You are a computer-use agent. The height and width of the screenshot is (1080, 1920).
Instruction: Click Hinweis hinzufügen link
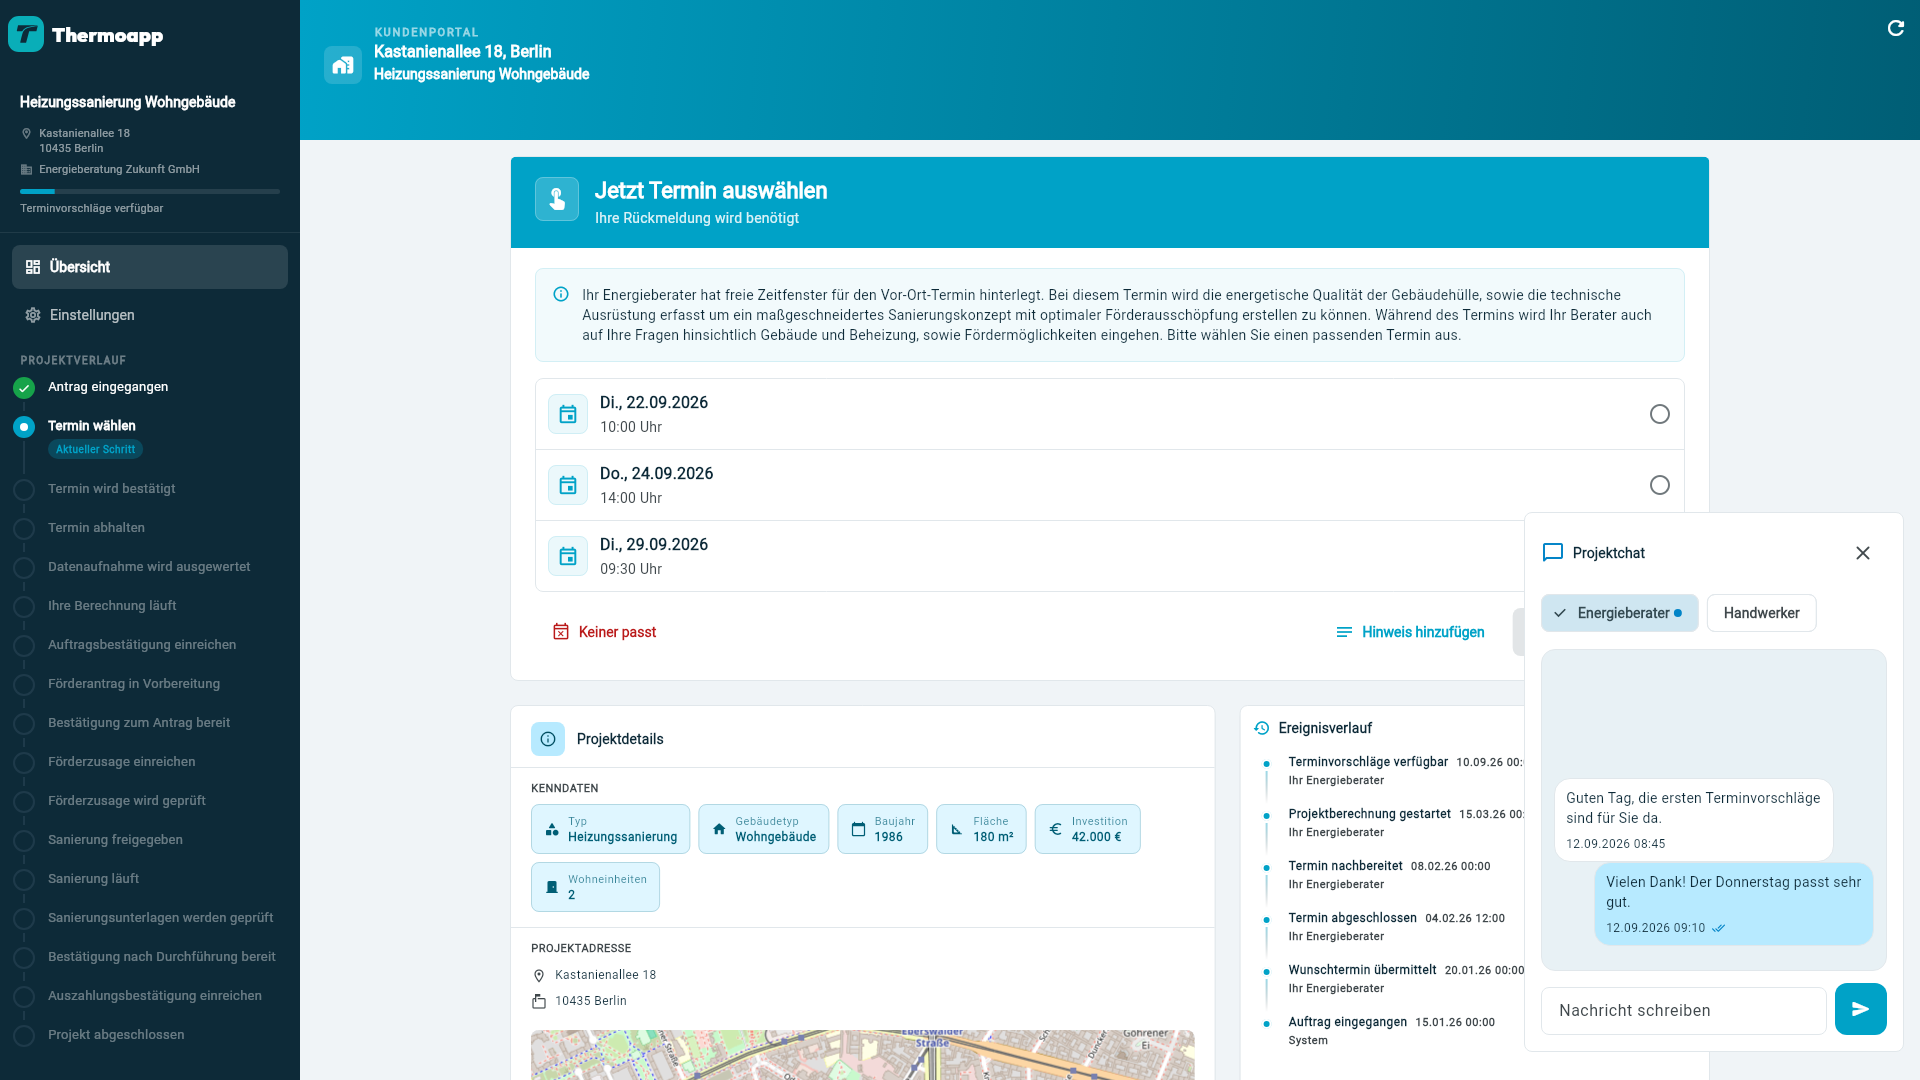(x=1410, y=632)
